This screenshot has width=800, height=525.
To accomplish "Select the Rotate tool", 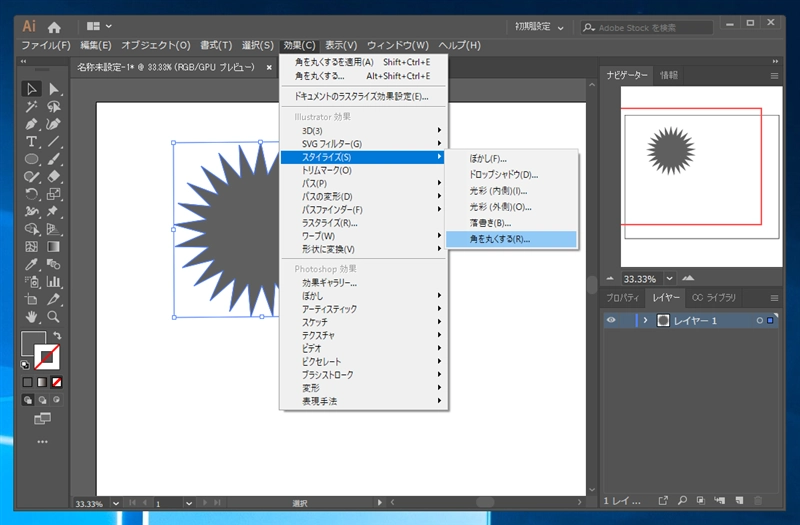I will [31, 194].
